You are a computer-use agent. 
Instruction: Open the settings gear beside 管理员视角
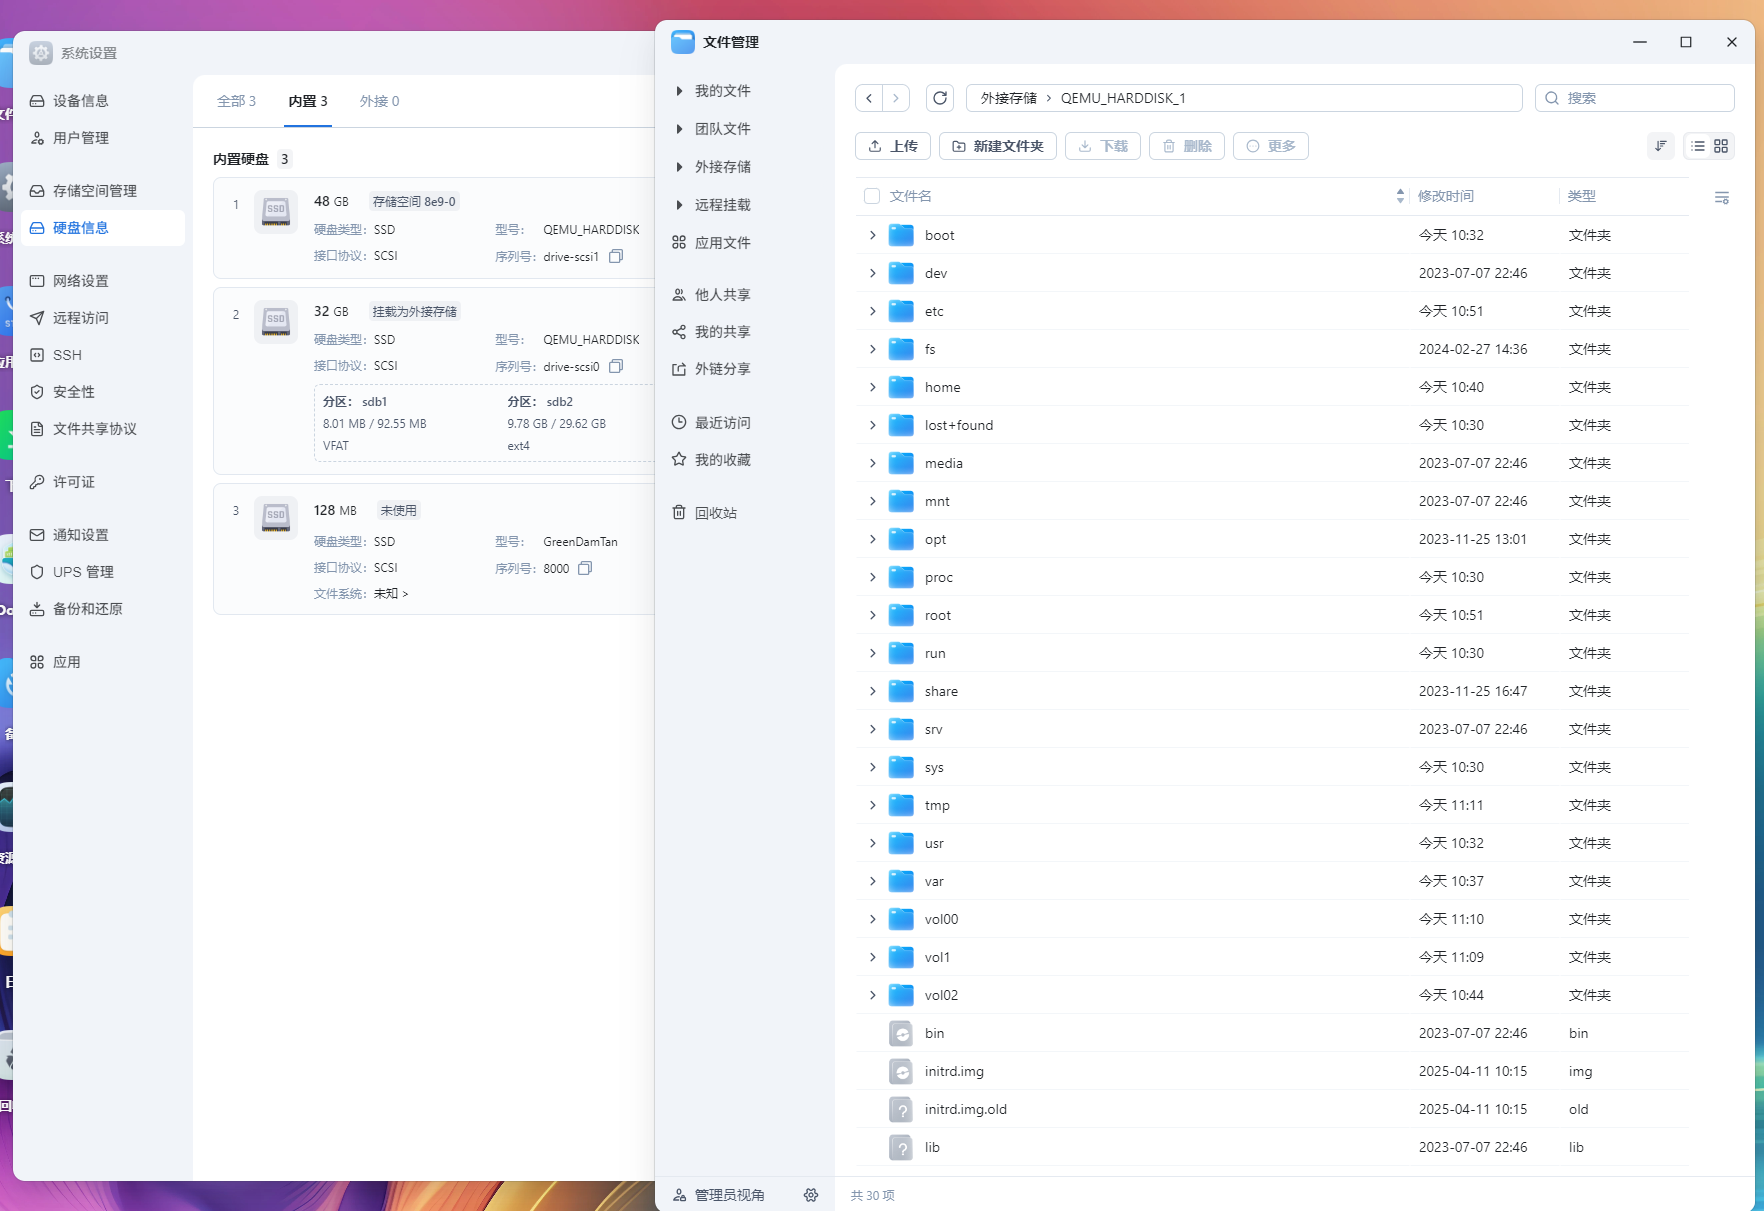[x=811, y=1195]
